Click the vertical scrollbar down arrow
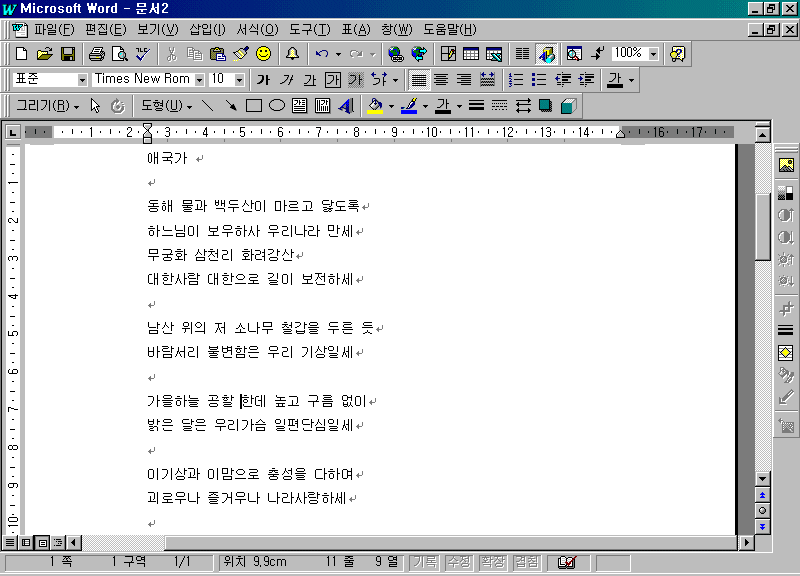The width and height of the screenshot is (800, 576). pos(762,479)
